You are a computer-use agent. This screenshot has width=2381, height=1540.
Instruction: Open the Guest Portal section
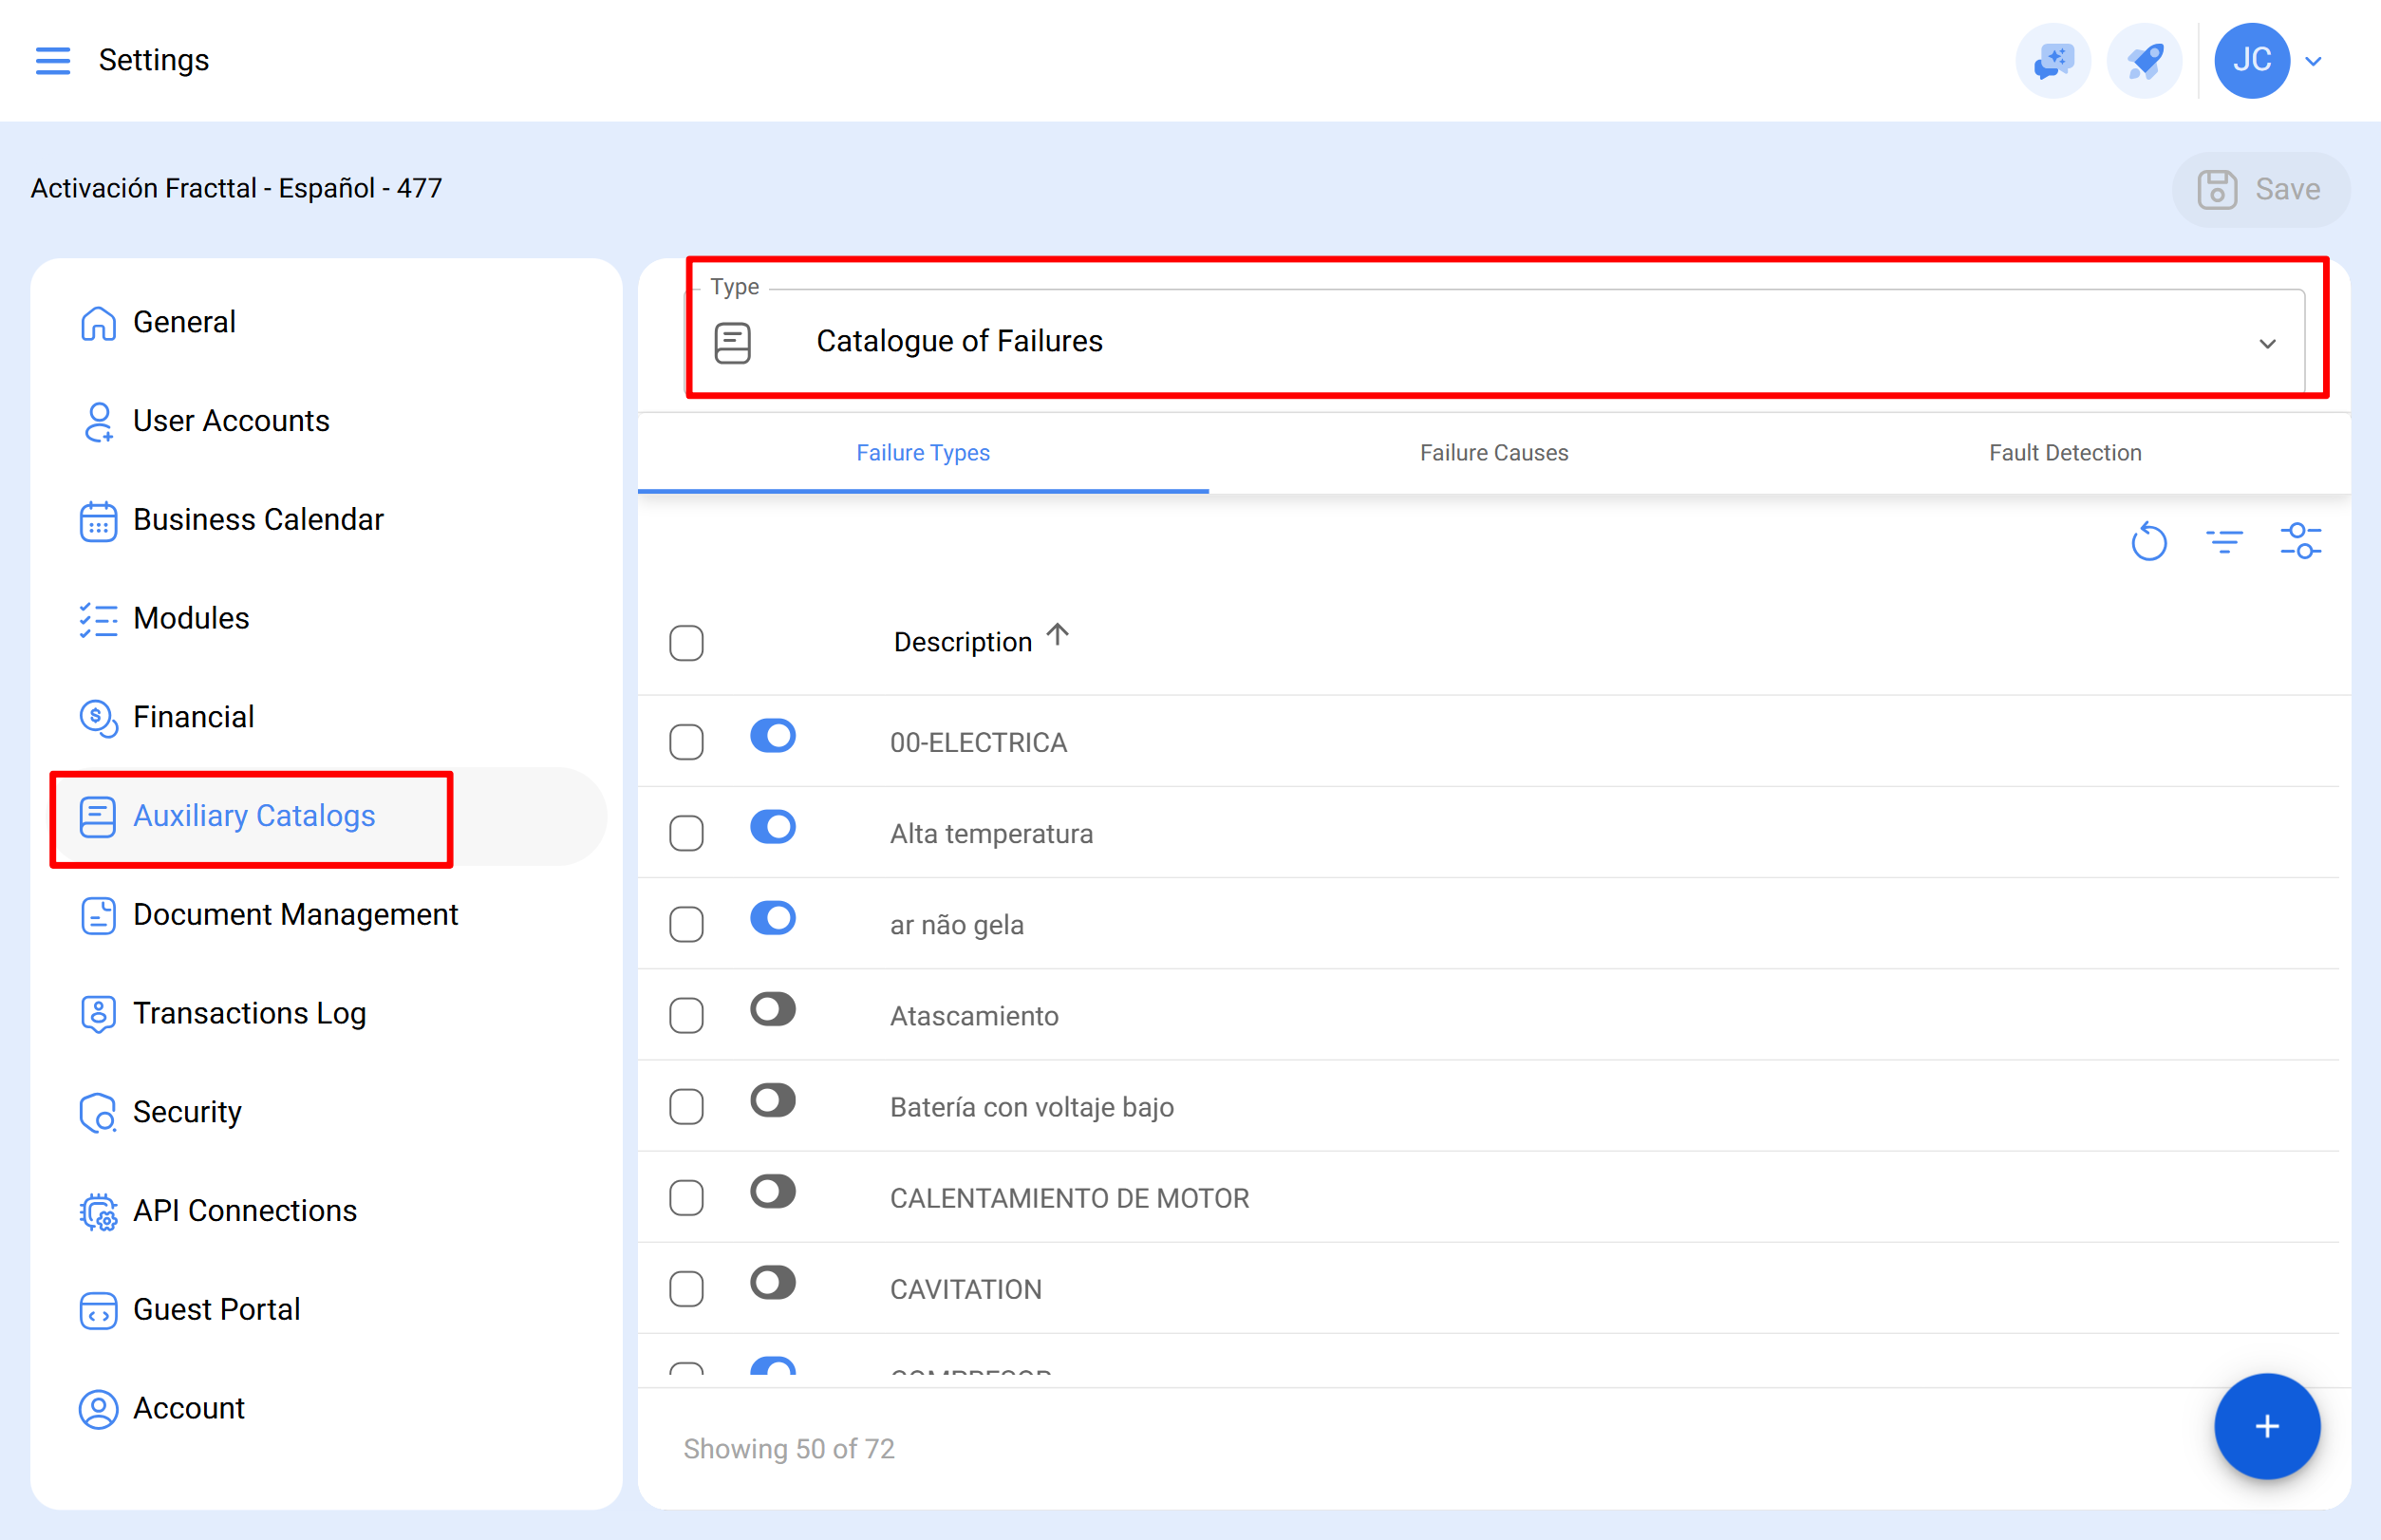tap(216, 1309)
